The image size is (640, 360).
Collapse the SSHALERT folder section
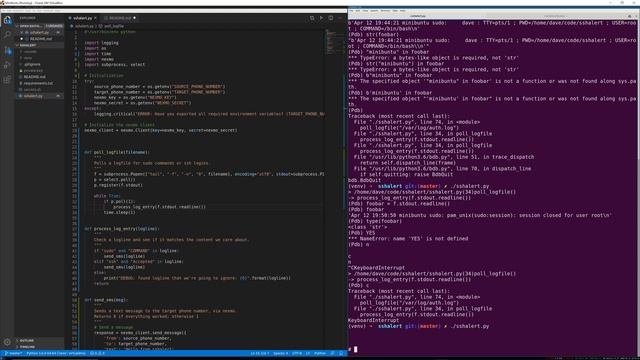(x=39, y=45)
